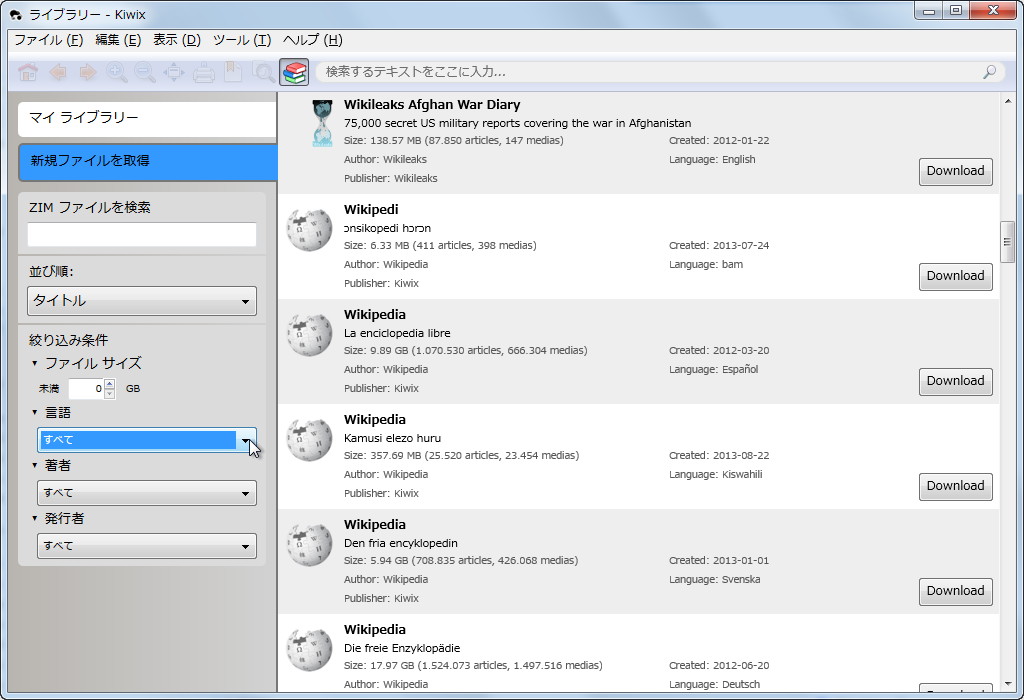The image size is (1024, 700).
Task: Click the Publisher: Wikileaks text
Action: [x=391, y=178]
